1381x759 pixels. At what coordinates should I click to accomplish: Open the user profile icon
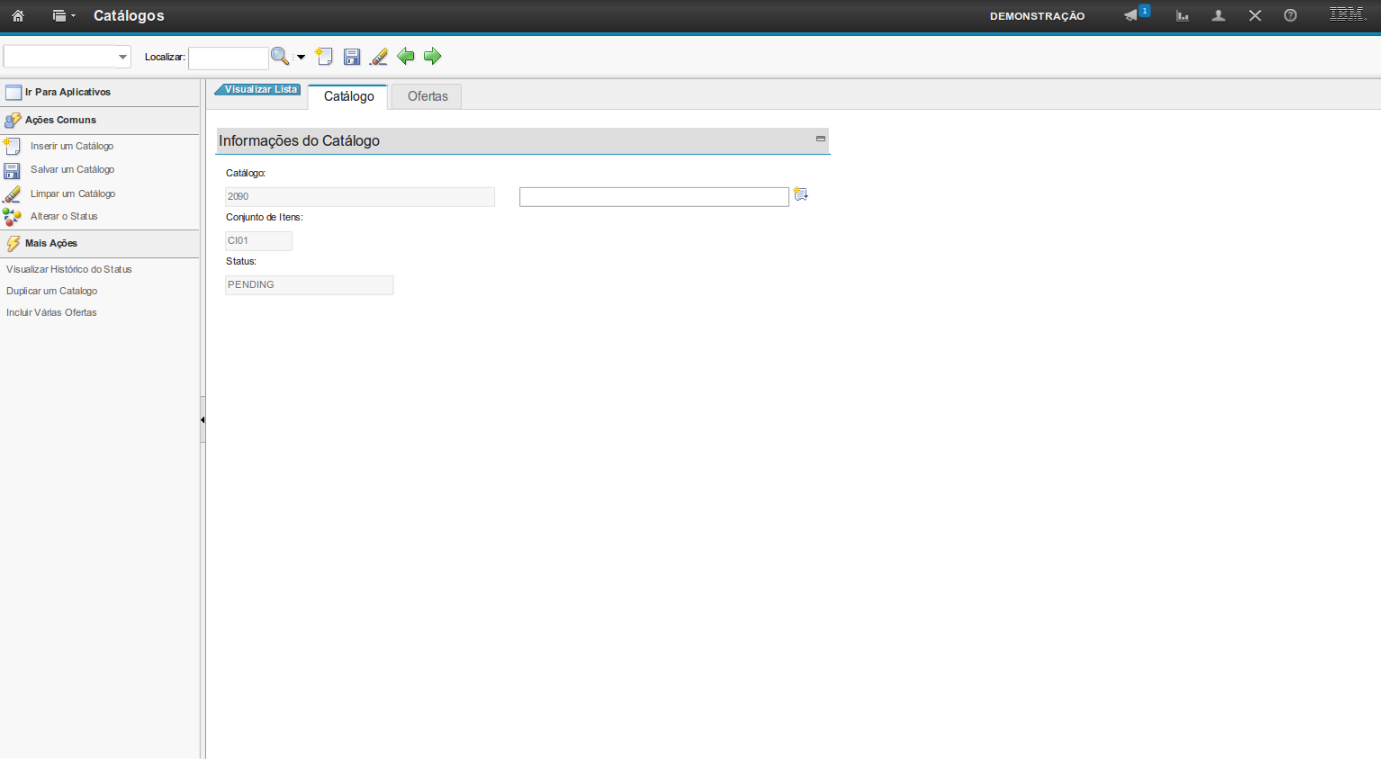point(1218,16)
